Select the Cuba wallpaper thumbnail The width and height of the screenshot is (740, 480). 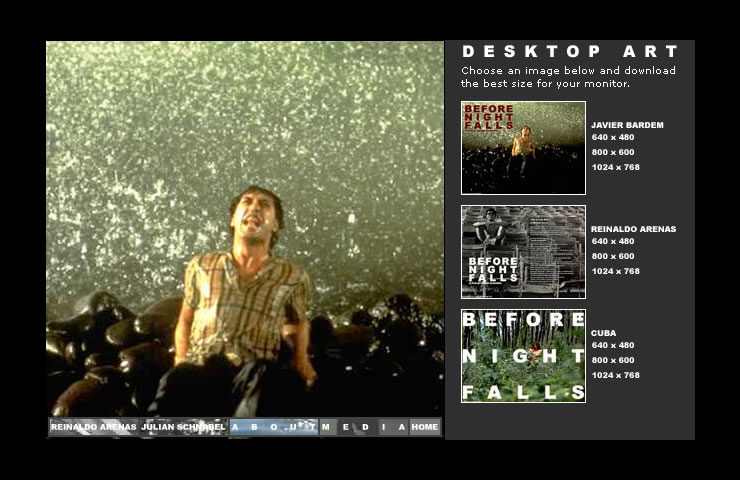[523, 356]
